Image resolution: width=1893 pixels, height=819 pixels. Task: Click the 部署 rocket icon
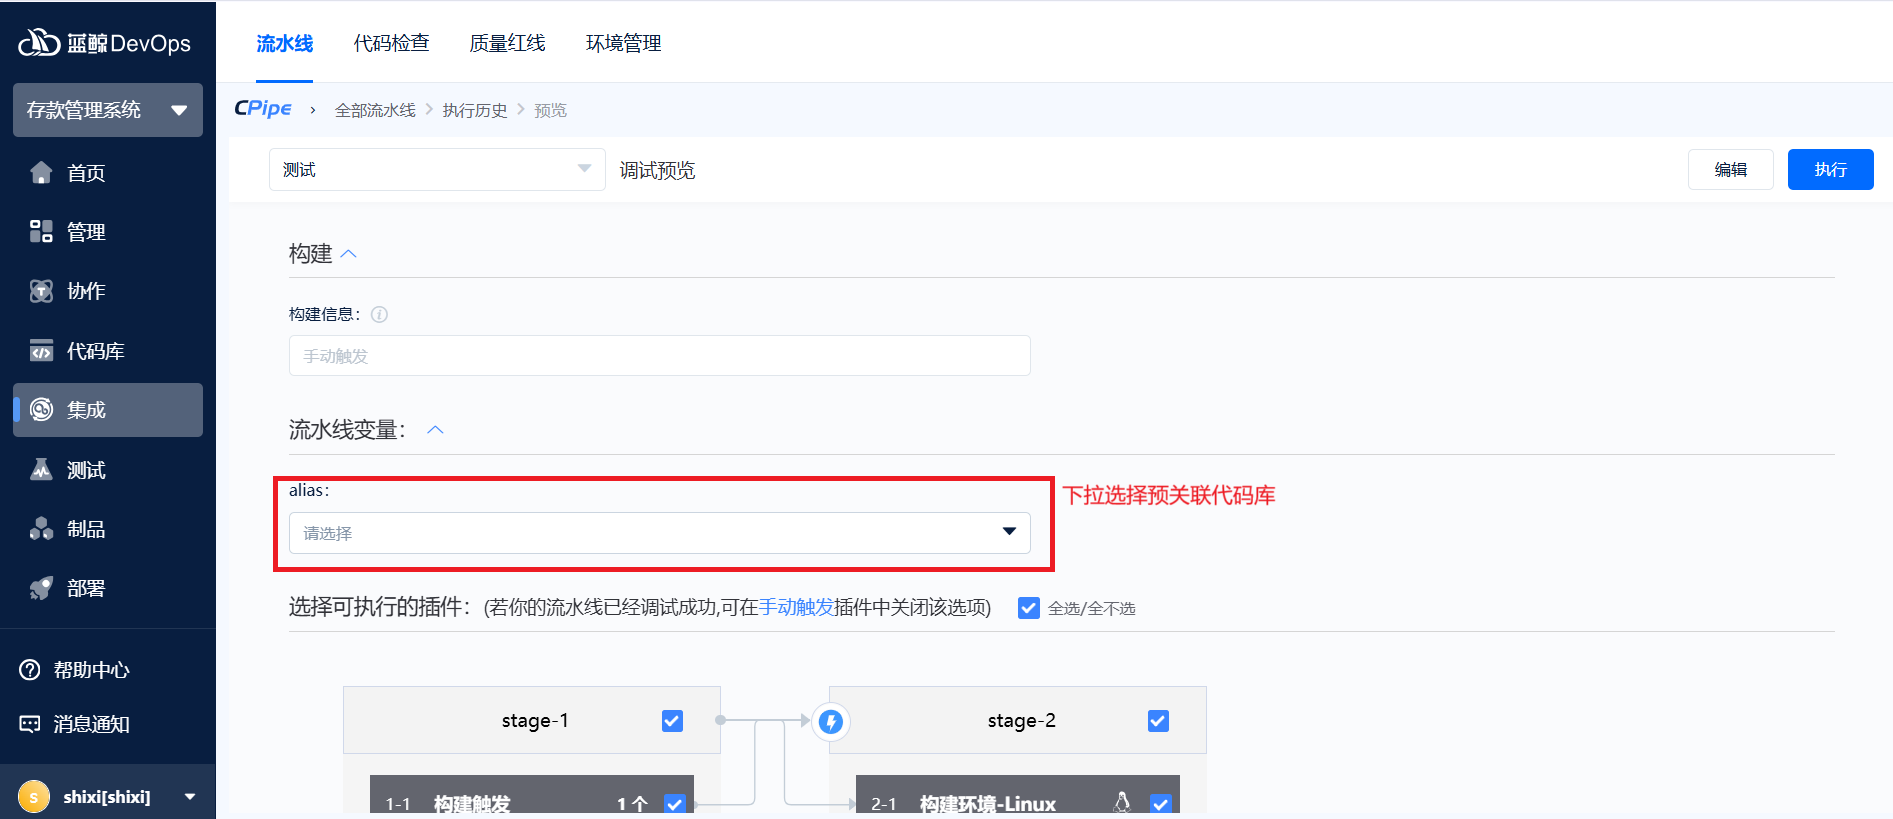tap(41, 588)
